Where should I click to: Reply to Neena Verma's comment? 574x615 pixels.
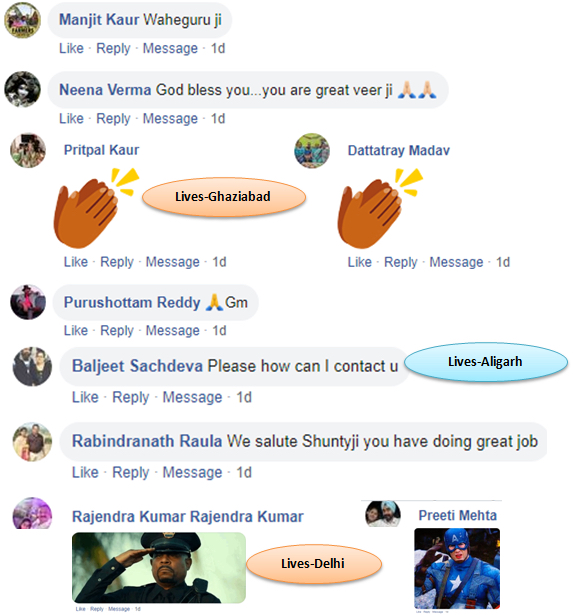coord(113,118)
